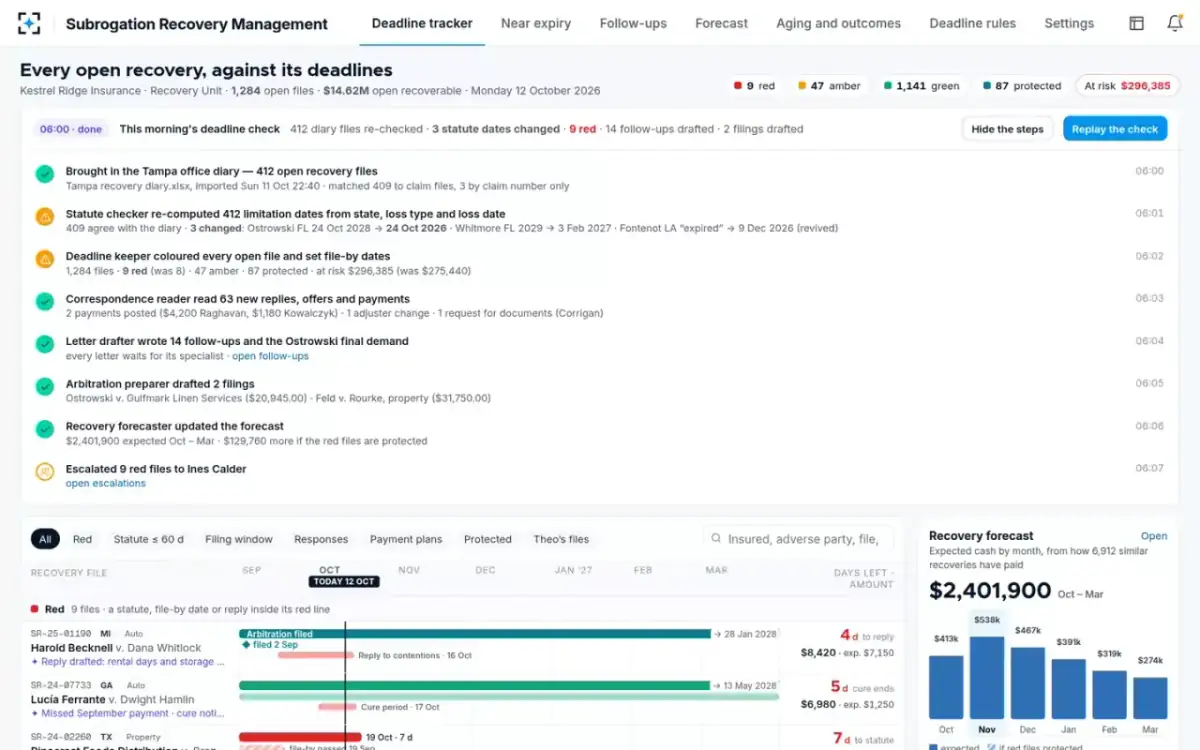Show only Protected files
The width and height of the screenshot is (1200, 750).
pos(488,539)
